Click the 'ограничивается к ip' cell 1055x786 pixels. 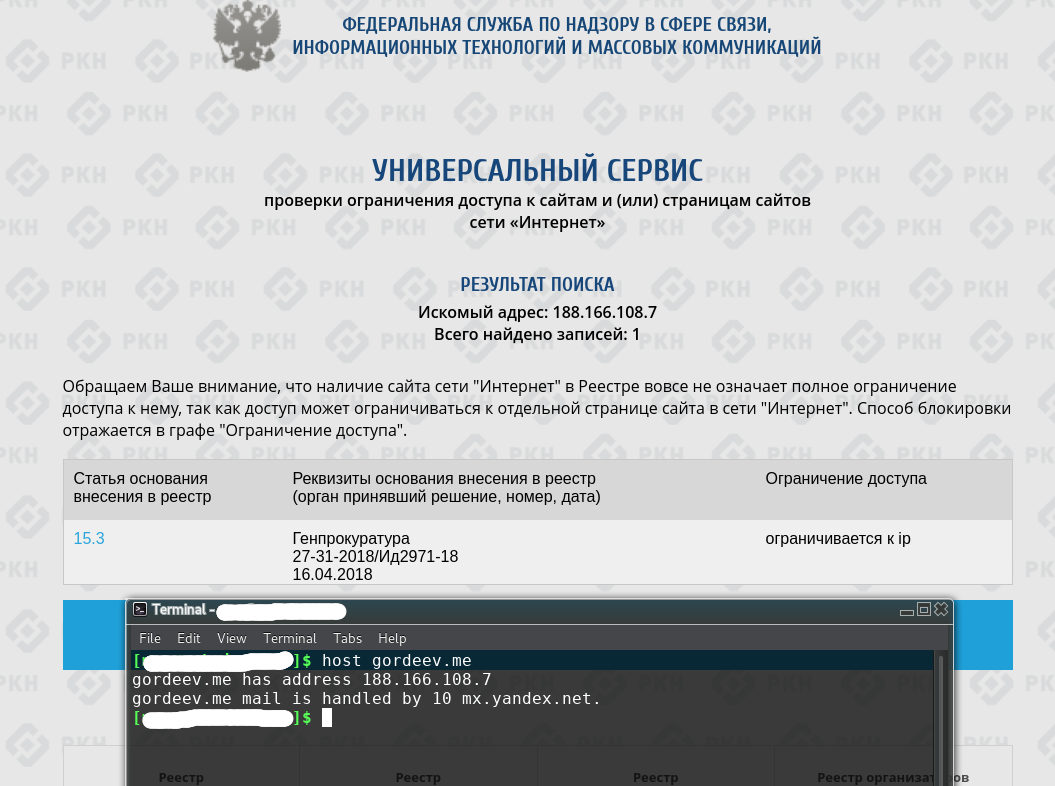pos(838,538)
